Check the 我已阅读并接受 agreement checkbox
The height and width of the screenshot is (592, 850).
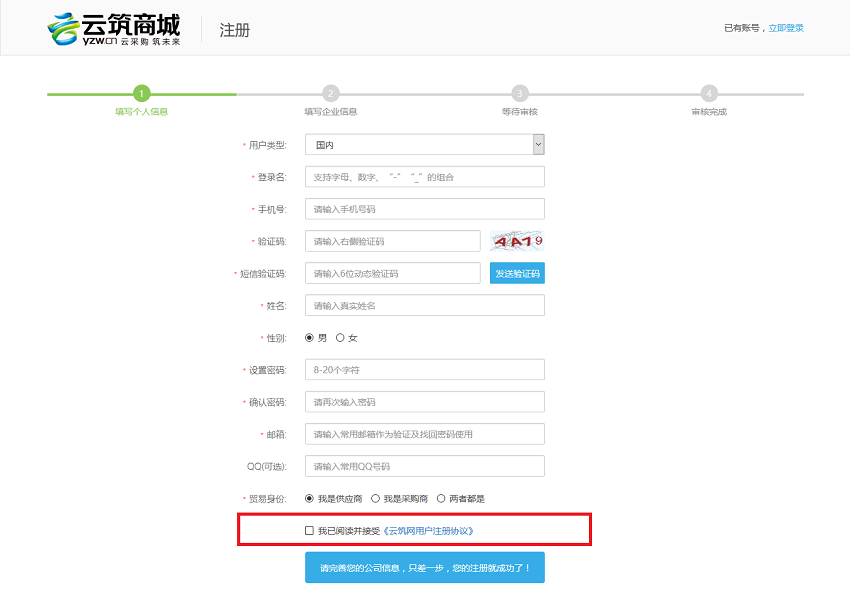click(310, 530)
